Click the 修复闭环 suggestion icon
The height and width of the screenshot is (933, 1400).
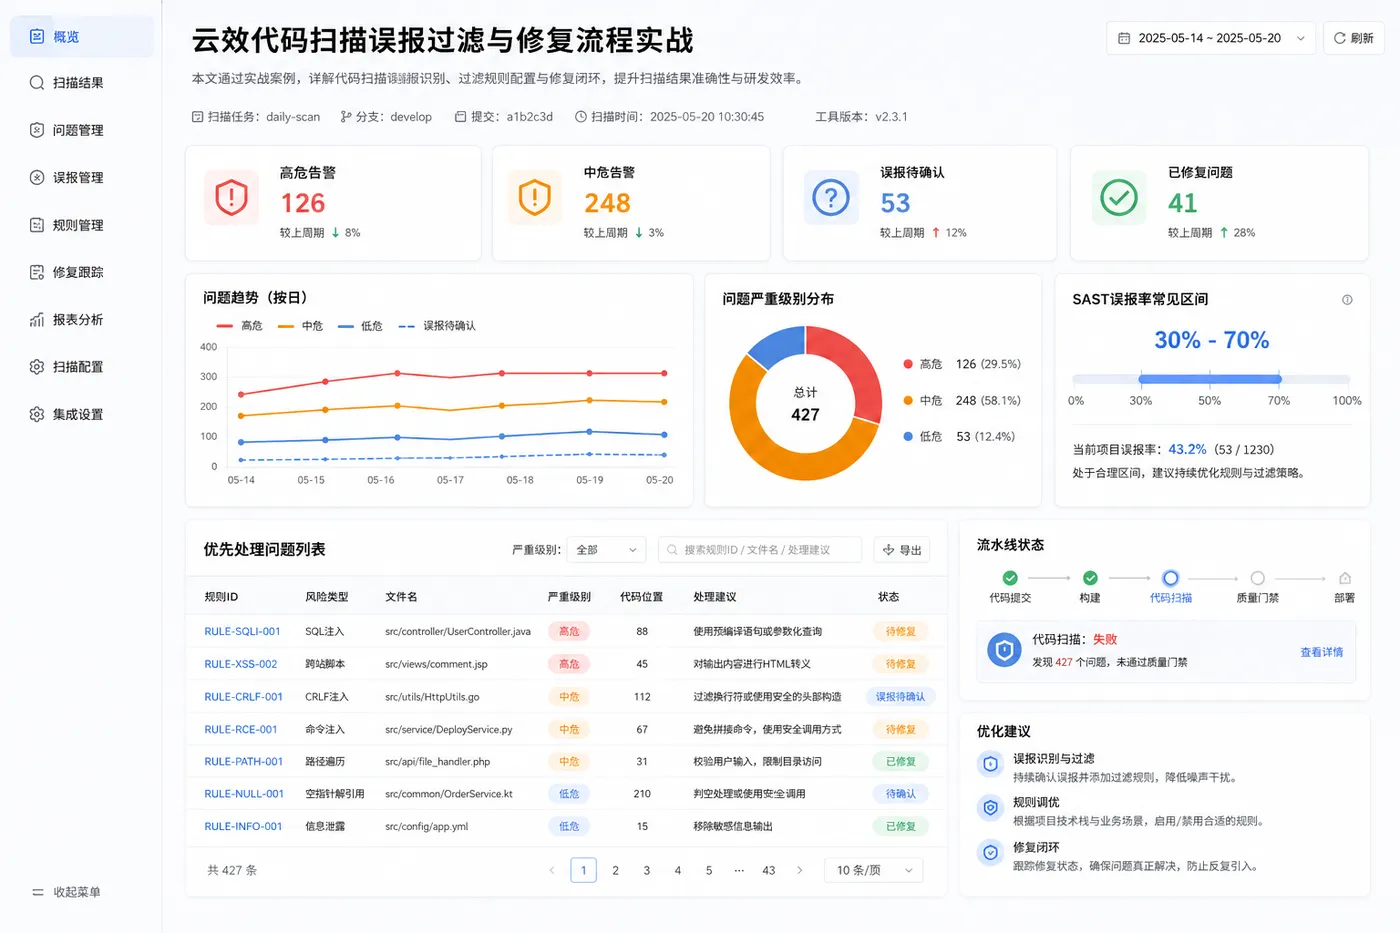click(x=990, y=853)
